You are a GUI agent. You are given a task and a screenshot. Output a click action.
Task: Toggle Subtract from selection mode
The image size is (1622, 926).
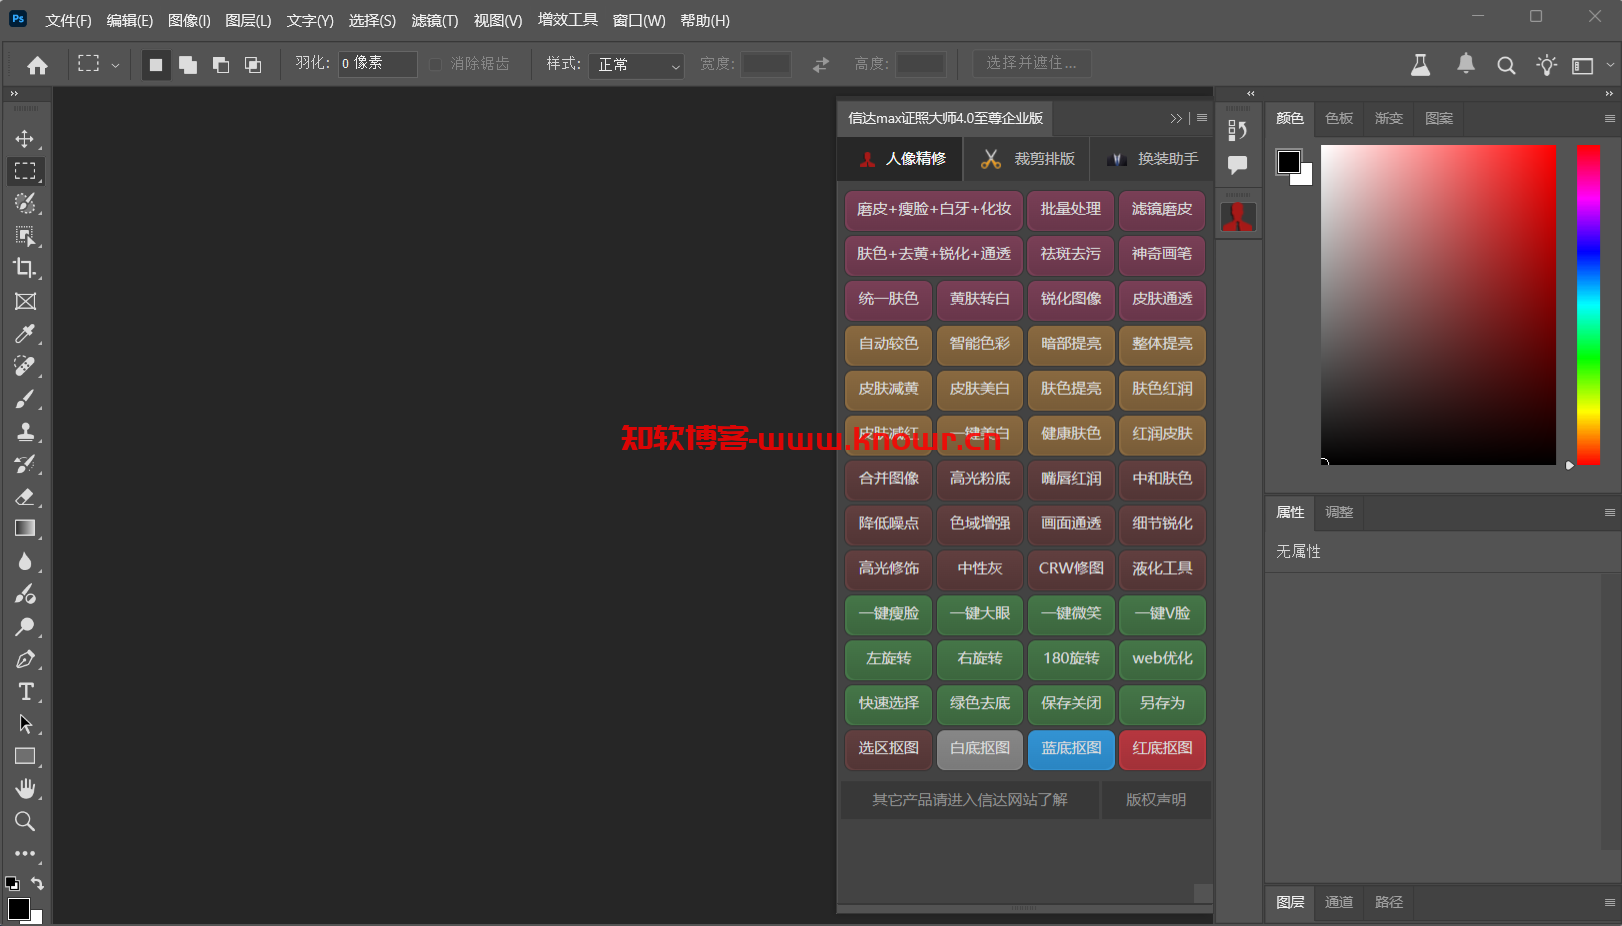[x=221, y=65]
